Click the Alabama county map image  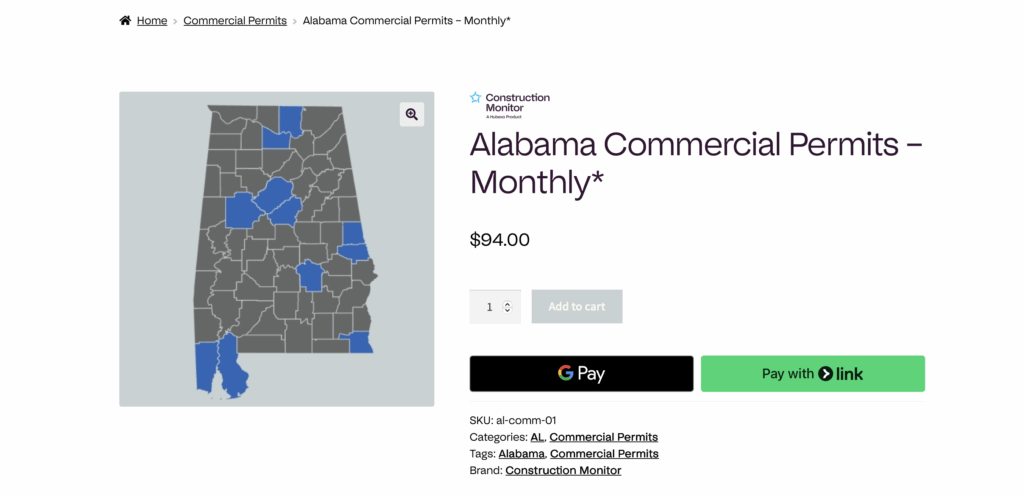[285, 250]
